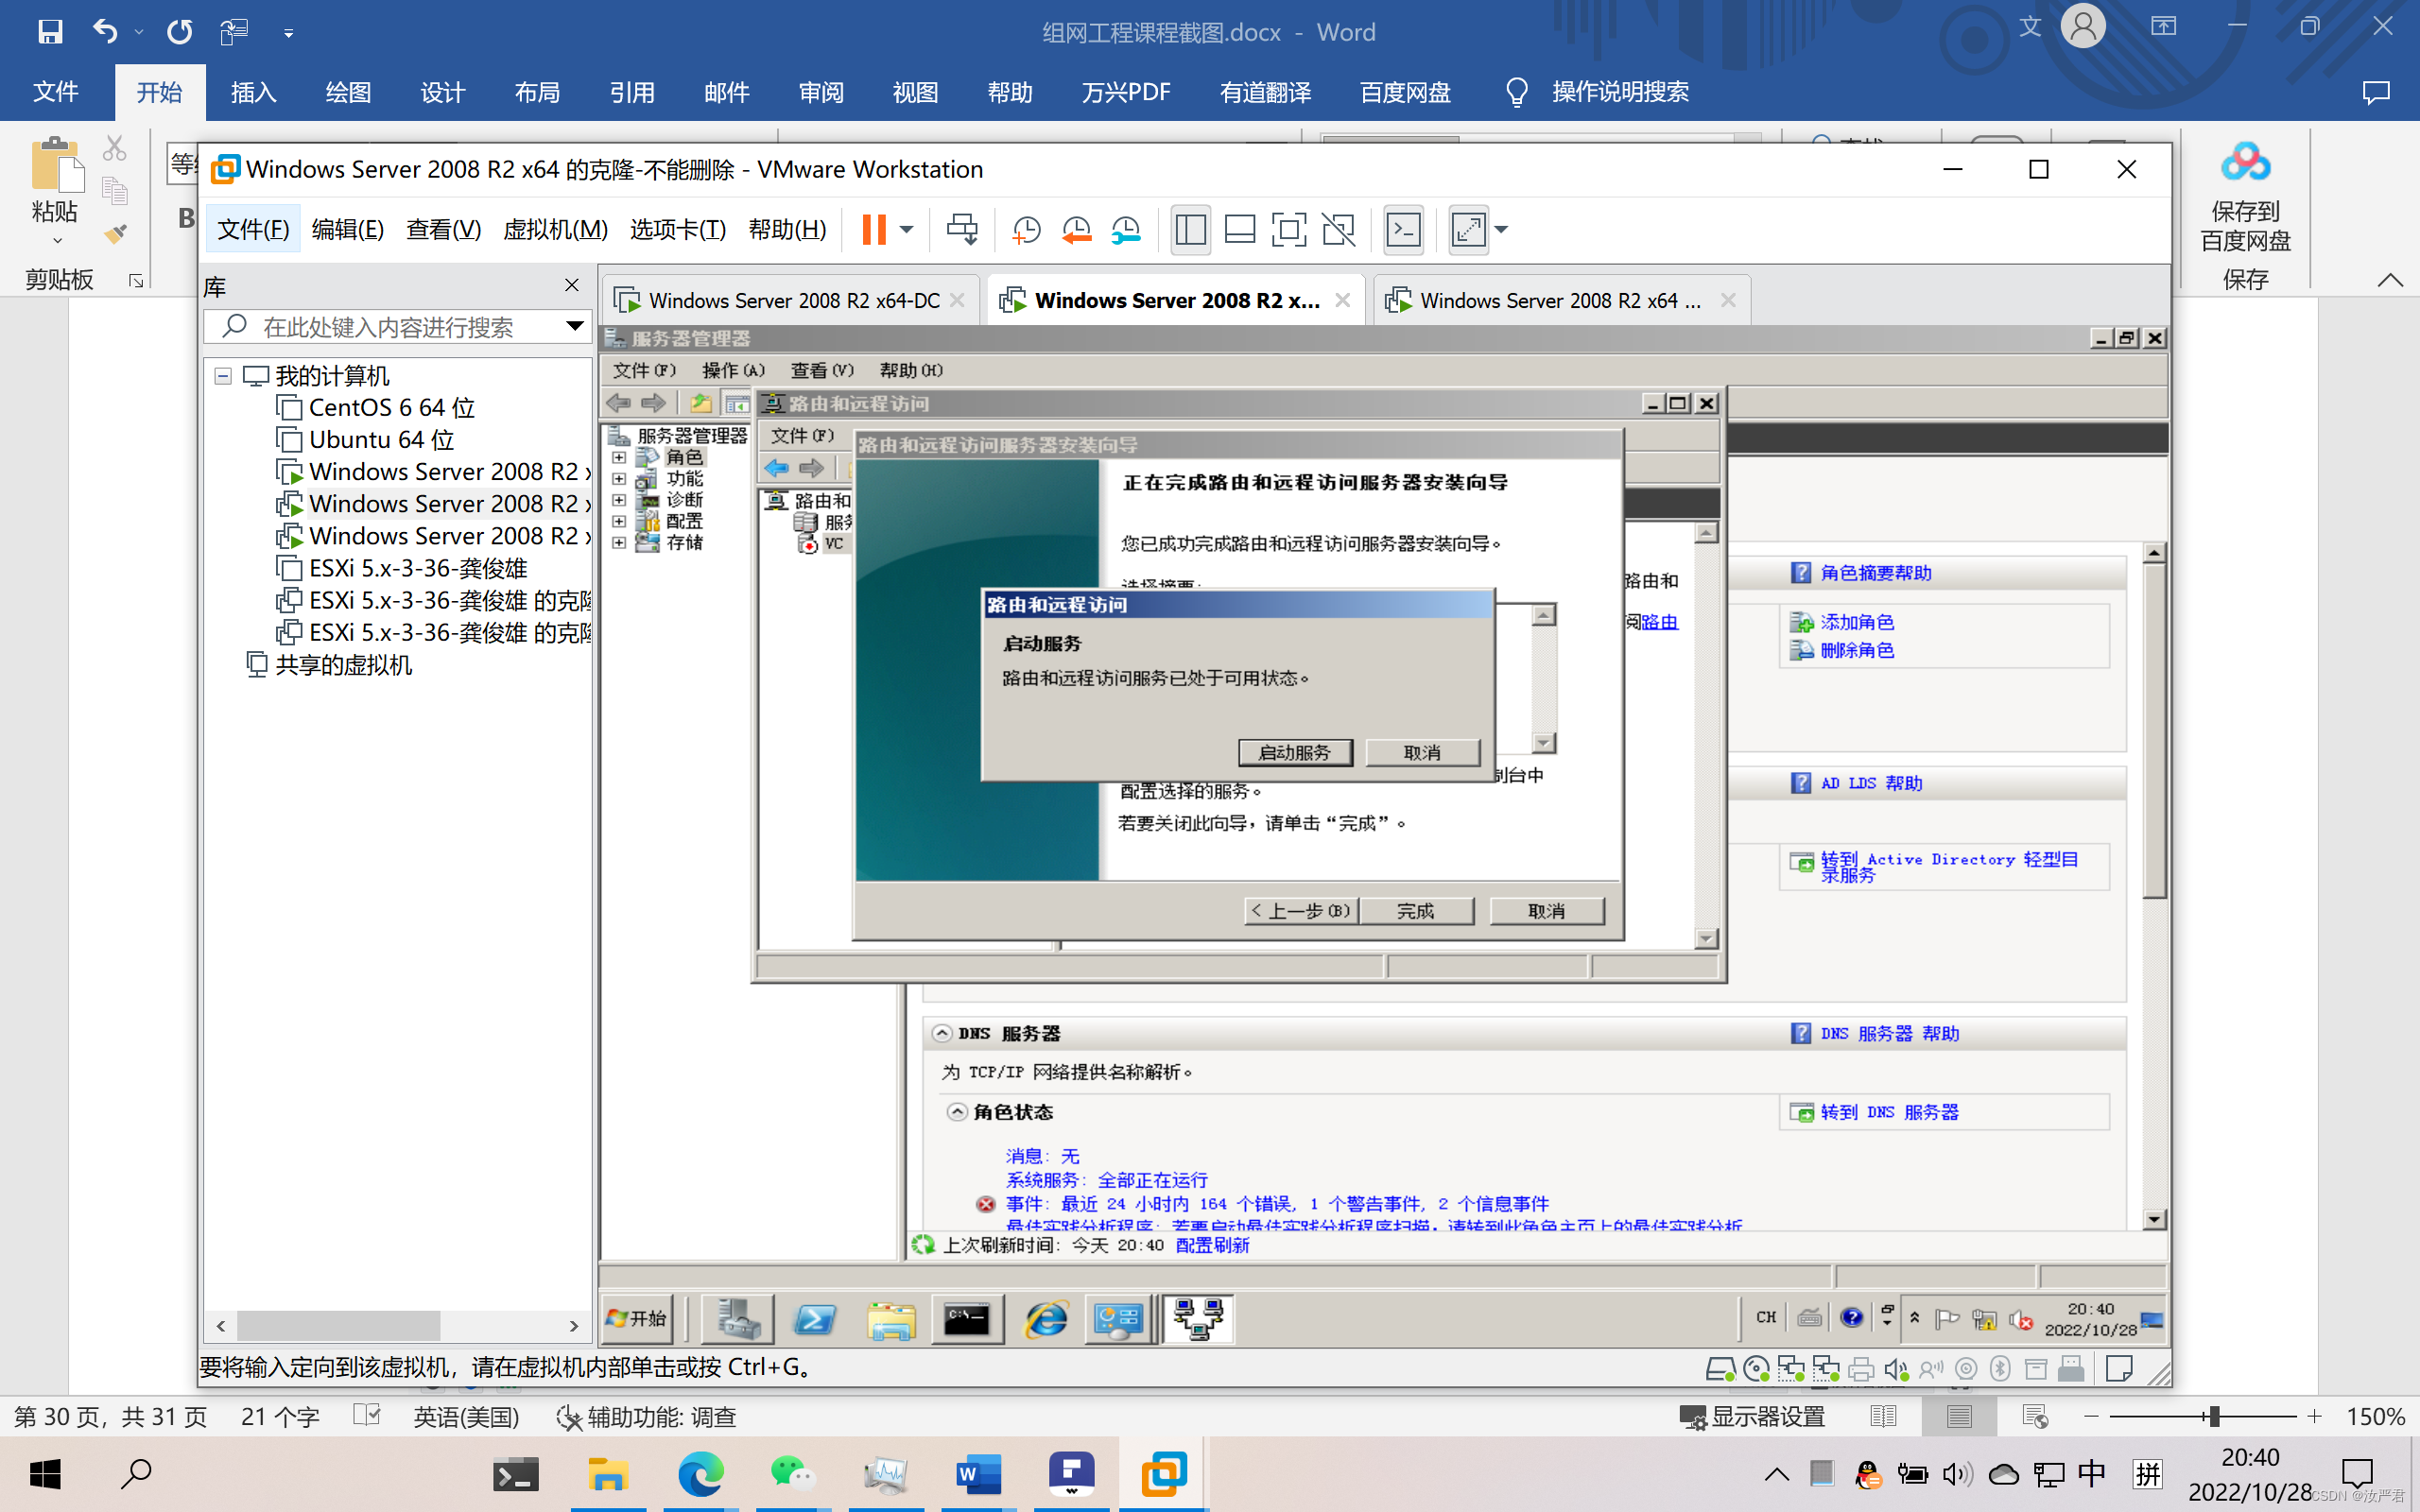This screenshot has width=2420, height=1512.
Task: Open the 虚拟机(M) menu
Action: (x=555, y=230)
